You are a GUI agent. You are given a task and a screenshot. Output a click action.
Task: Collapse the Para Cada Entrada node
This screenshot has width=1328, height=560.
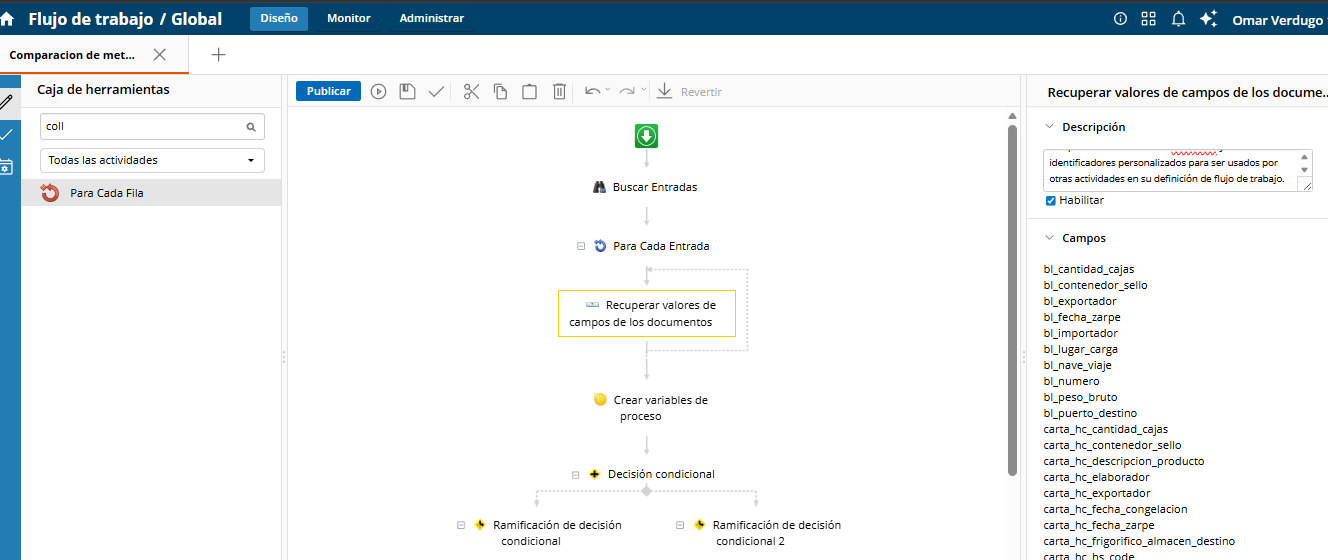[581, 246]
